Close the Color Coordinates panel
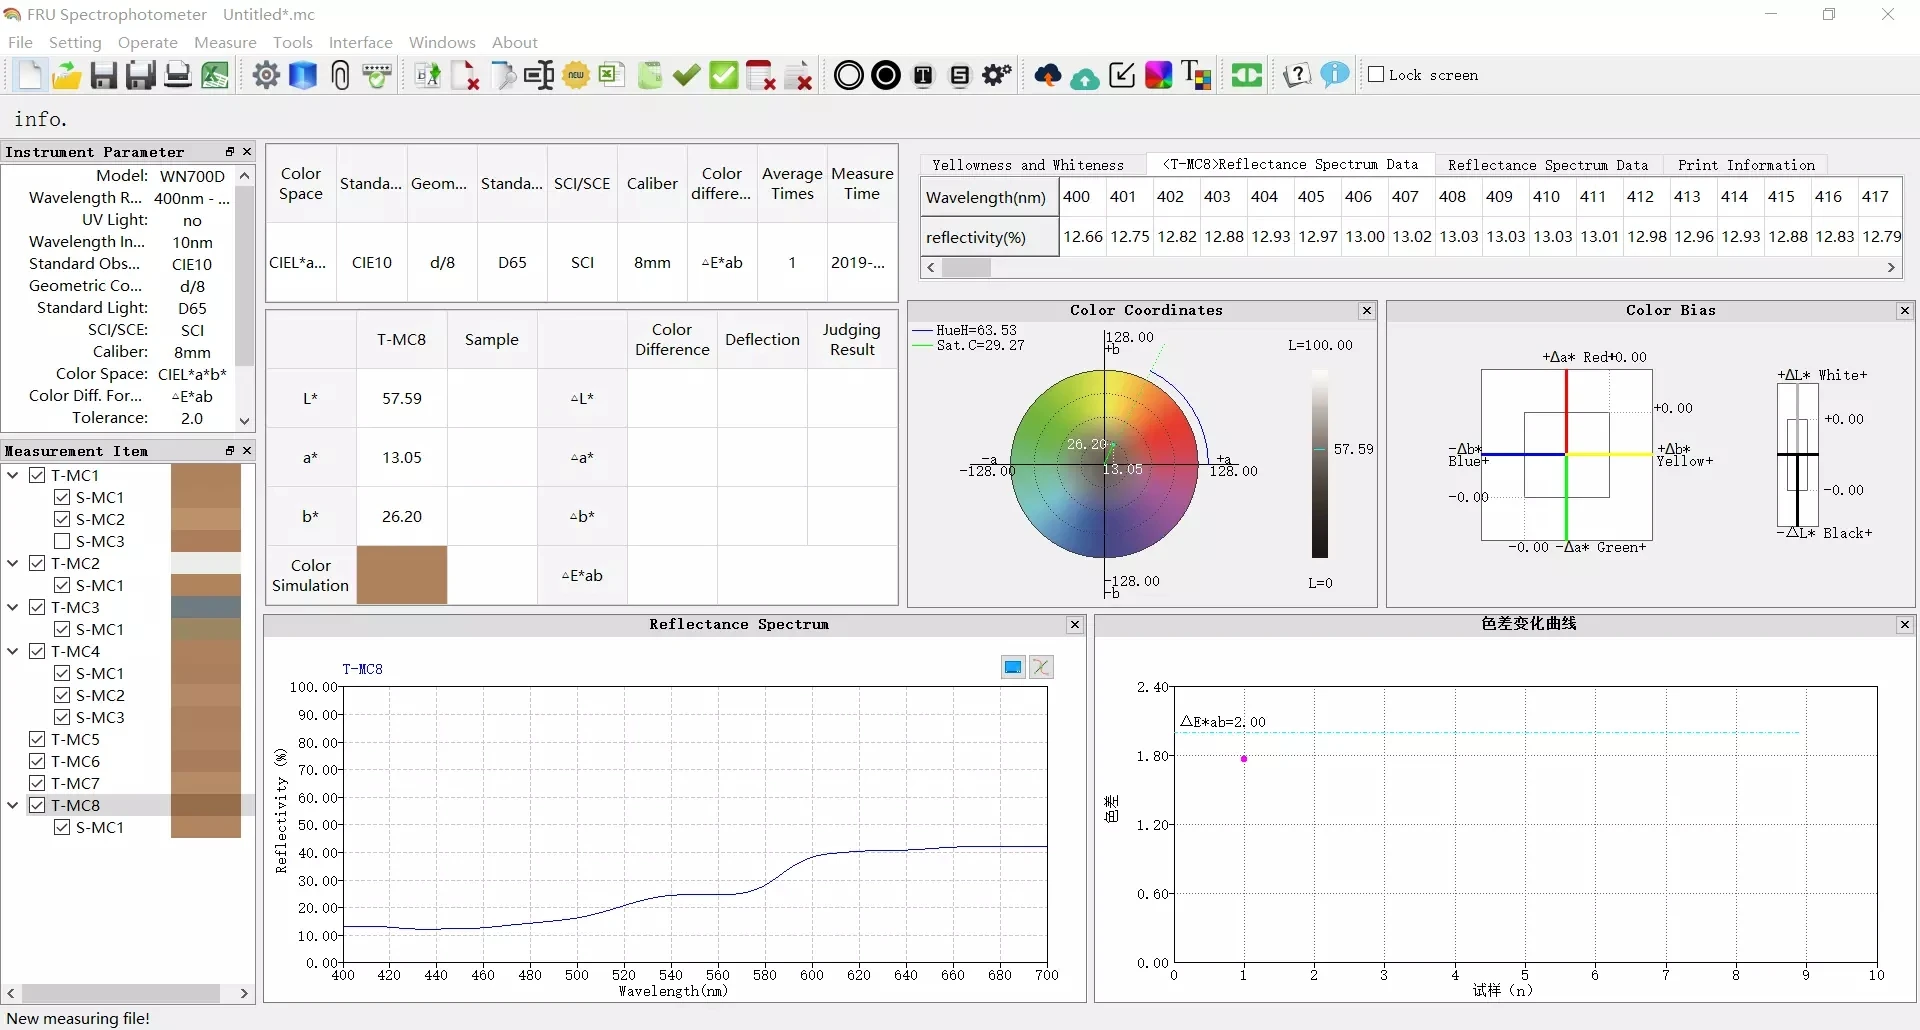This screenshot has width=1920, height=1030. (x=1366, y=311)
